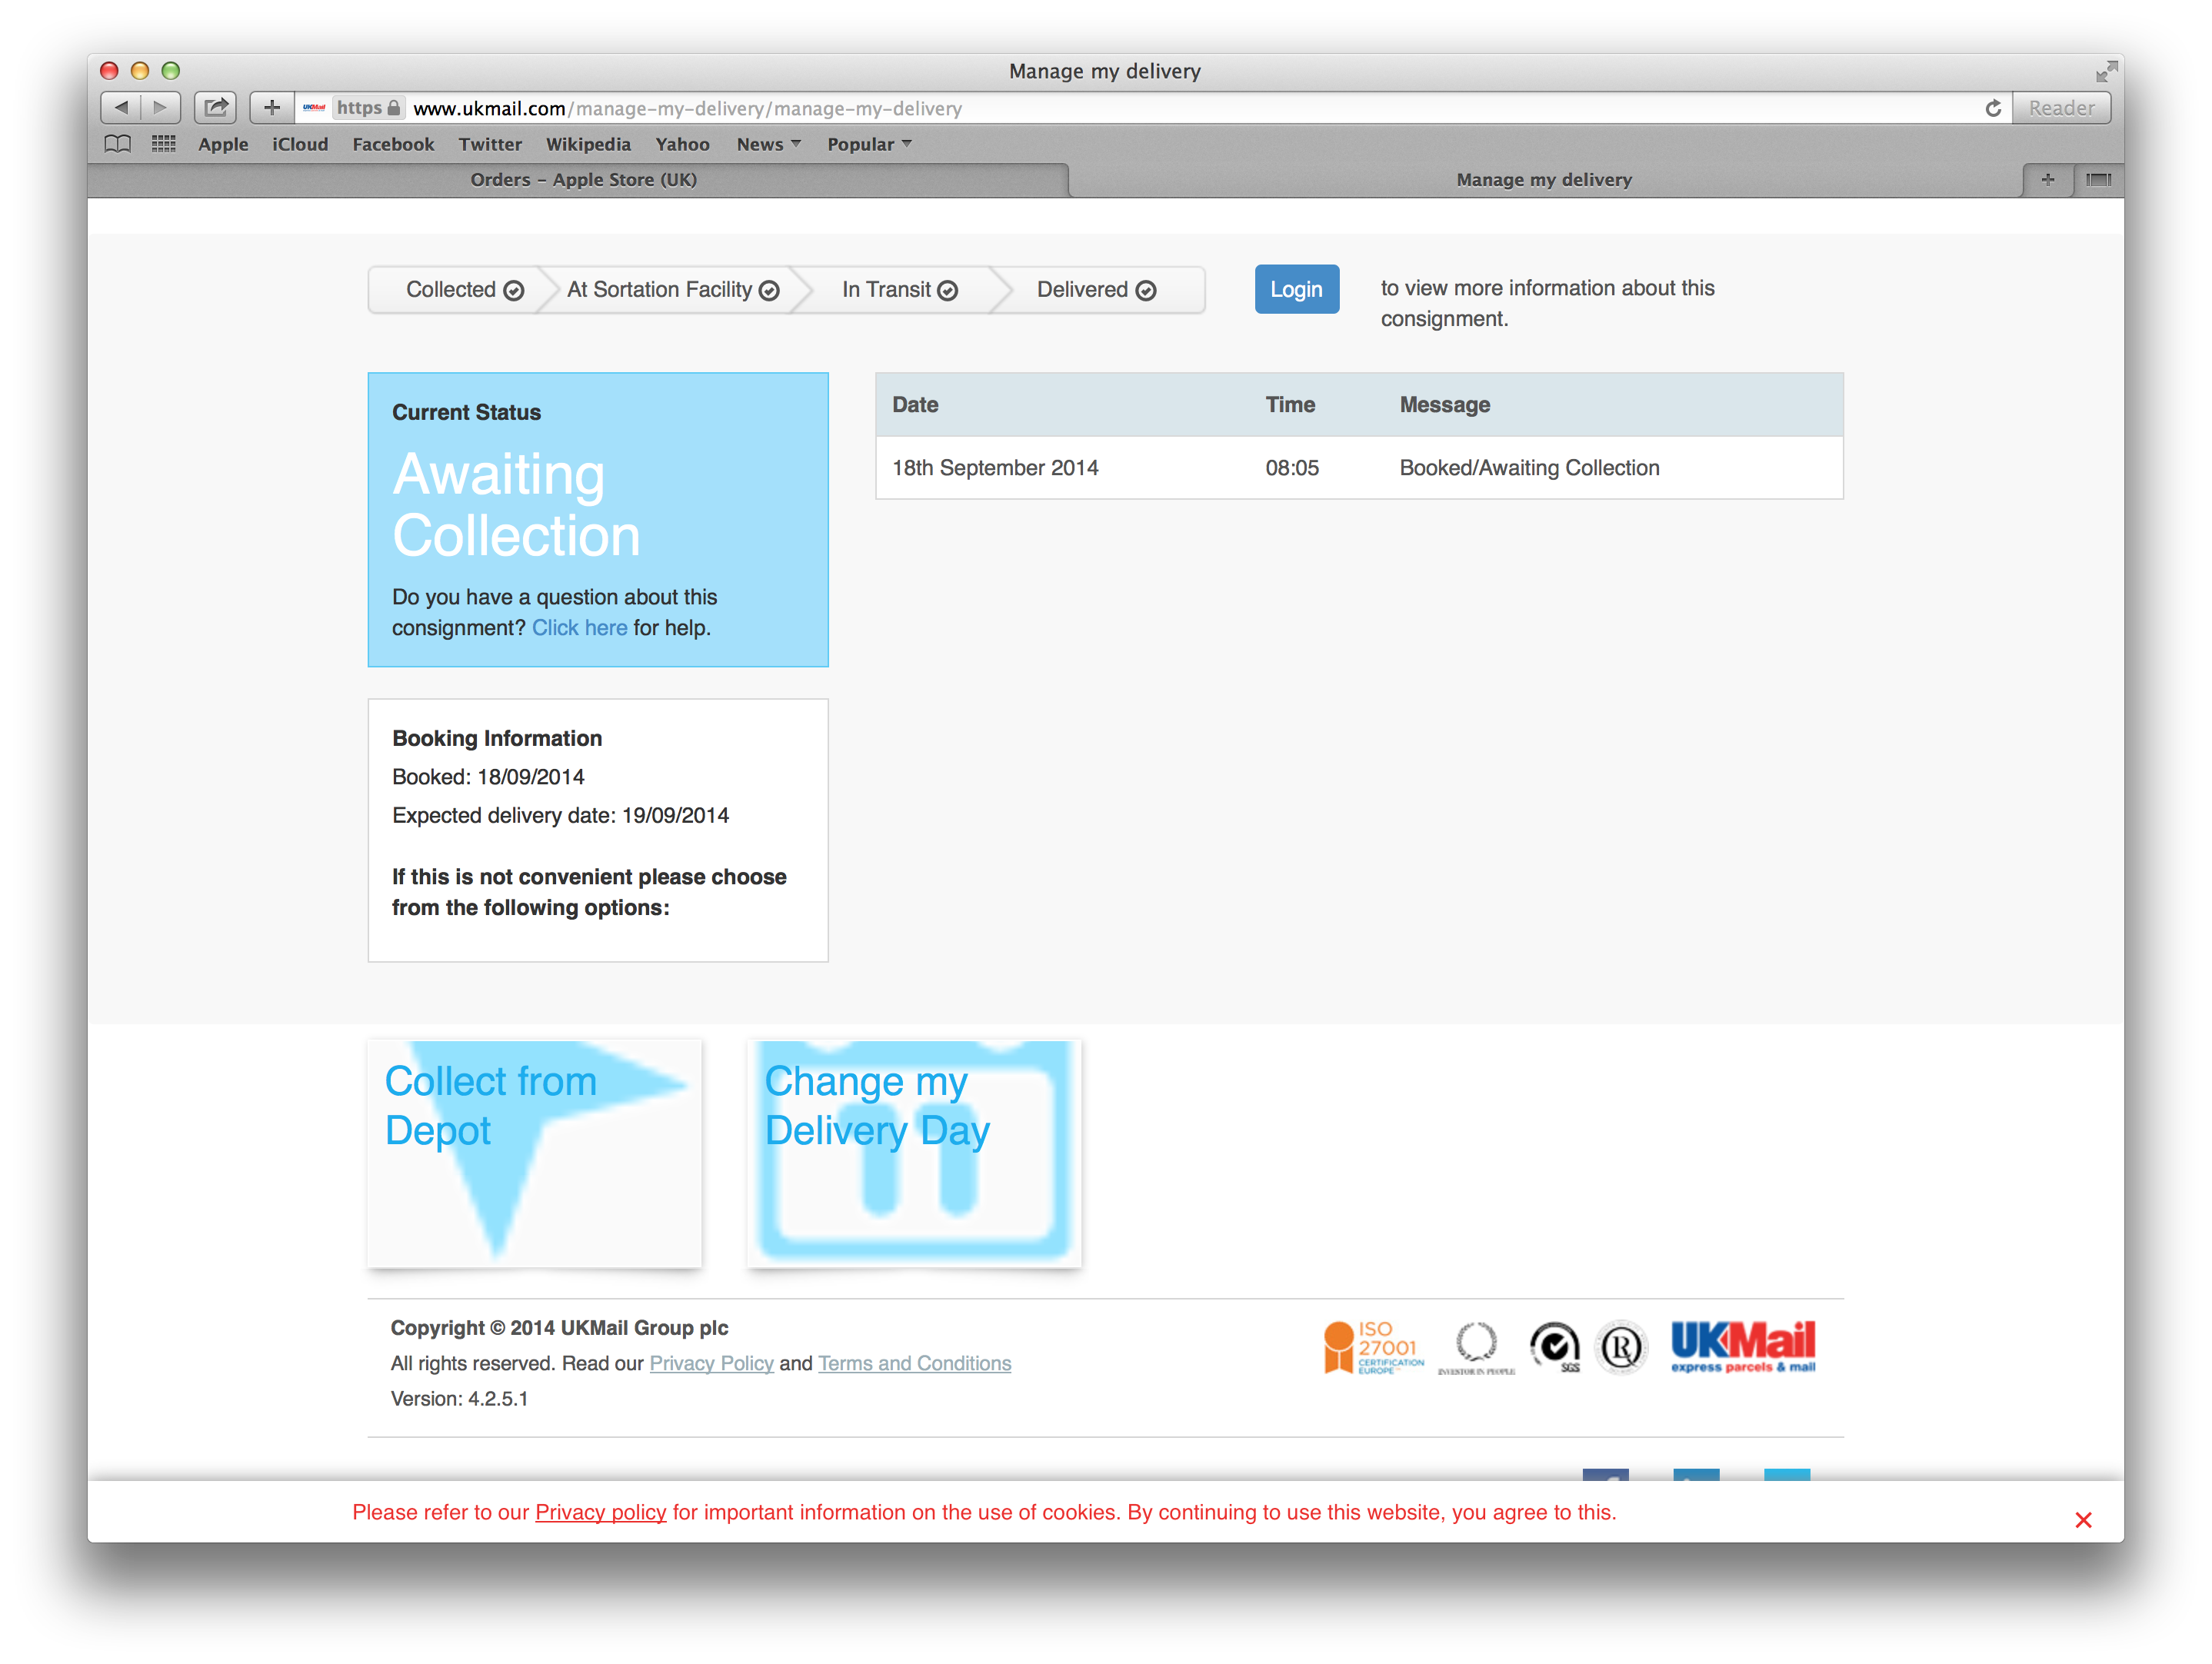Close the cookie notice banner
This screenshot has width=2212, height=1664.
tap(2083, 1520)
